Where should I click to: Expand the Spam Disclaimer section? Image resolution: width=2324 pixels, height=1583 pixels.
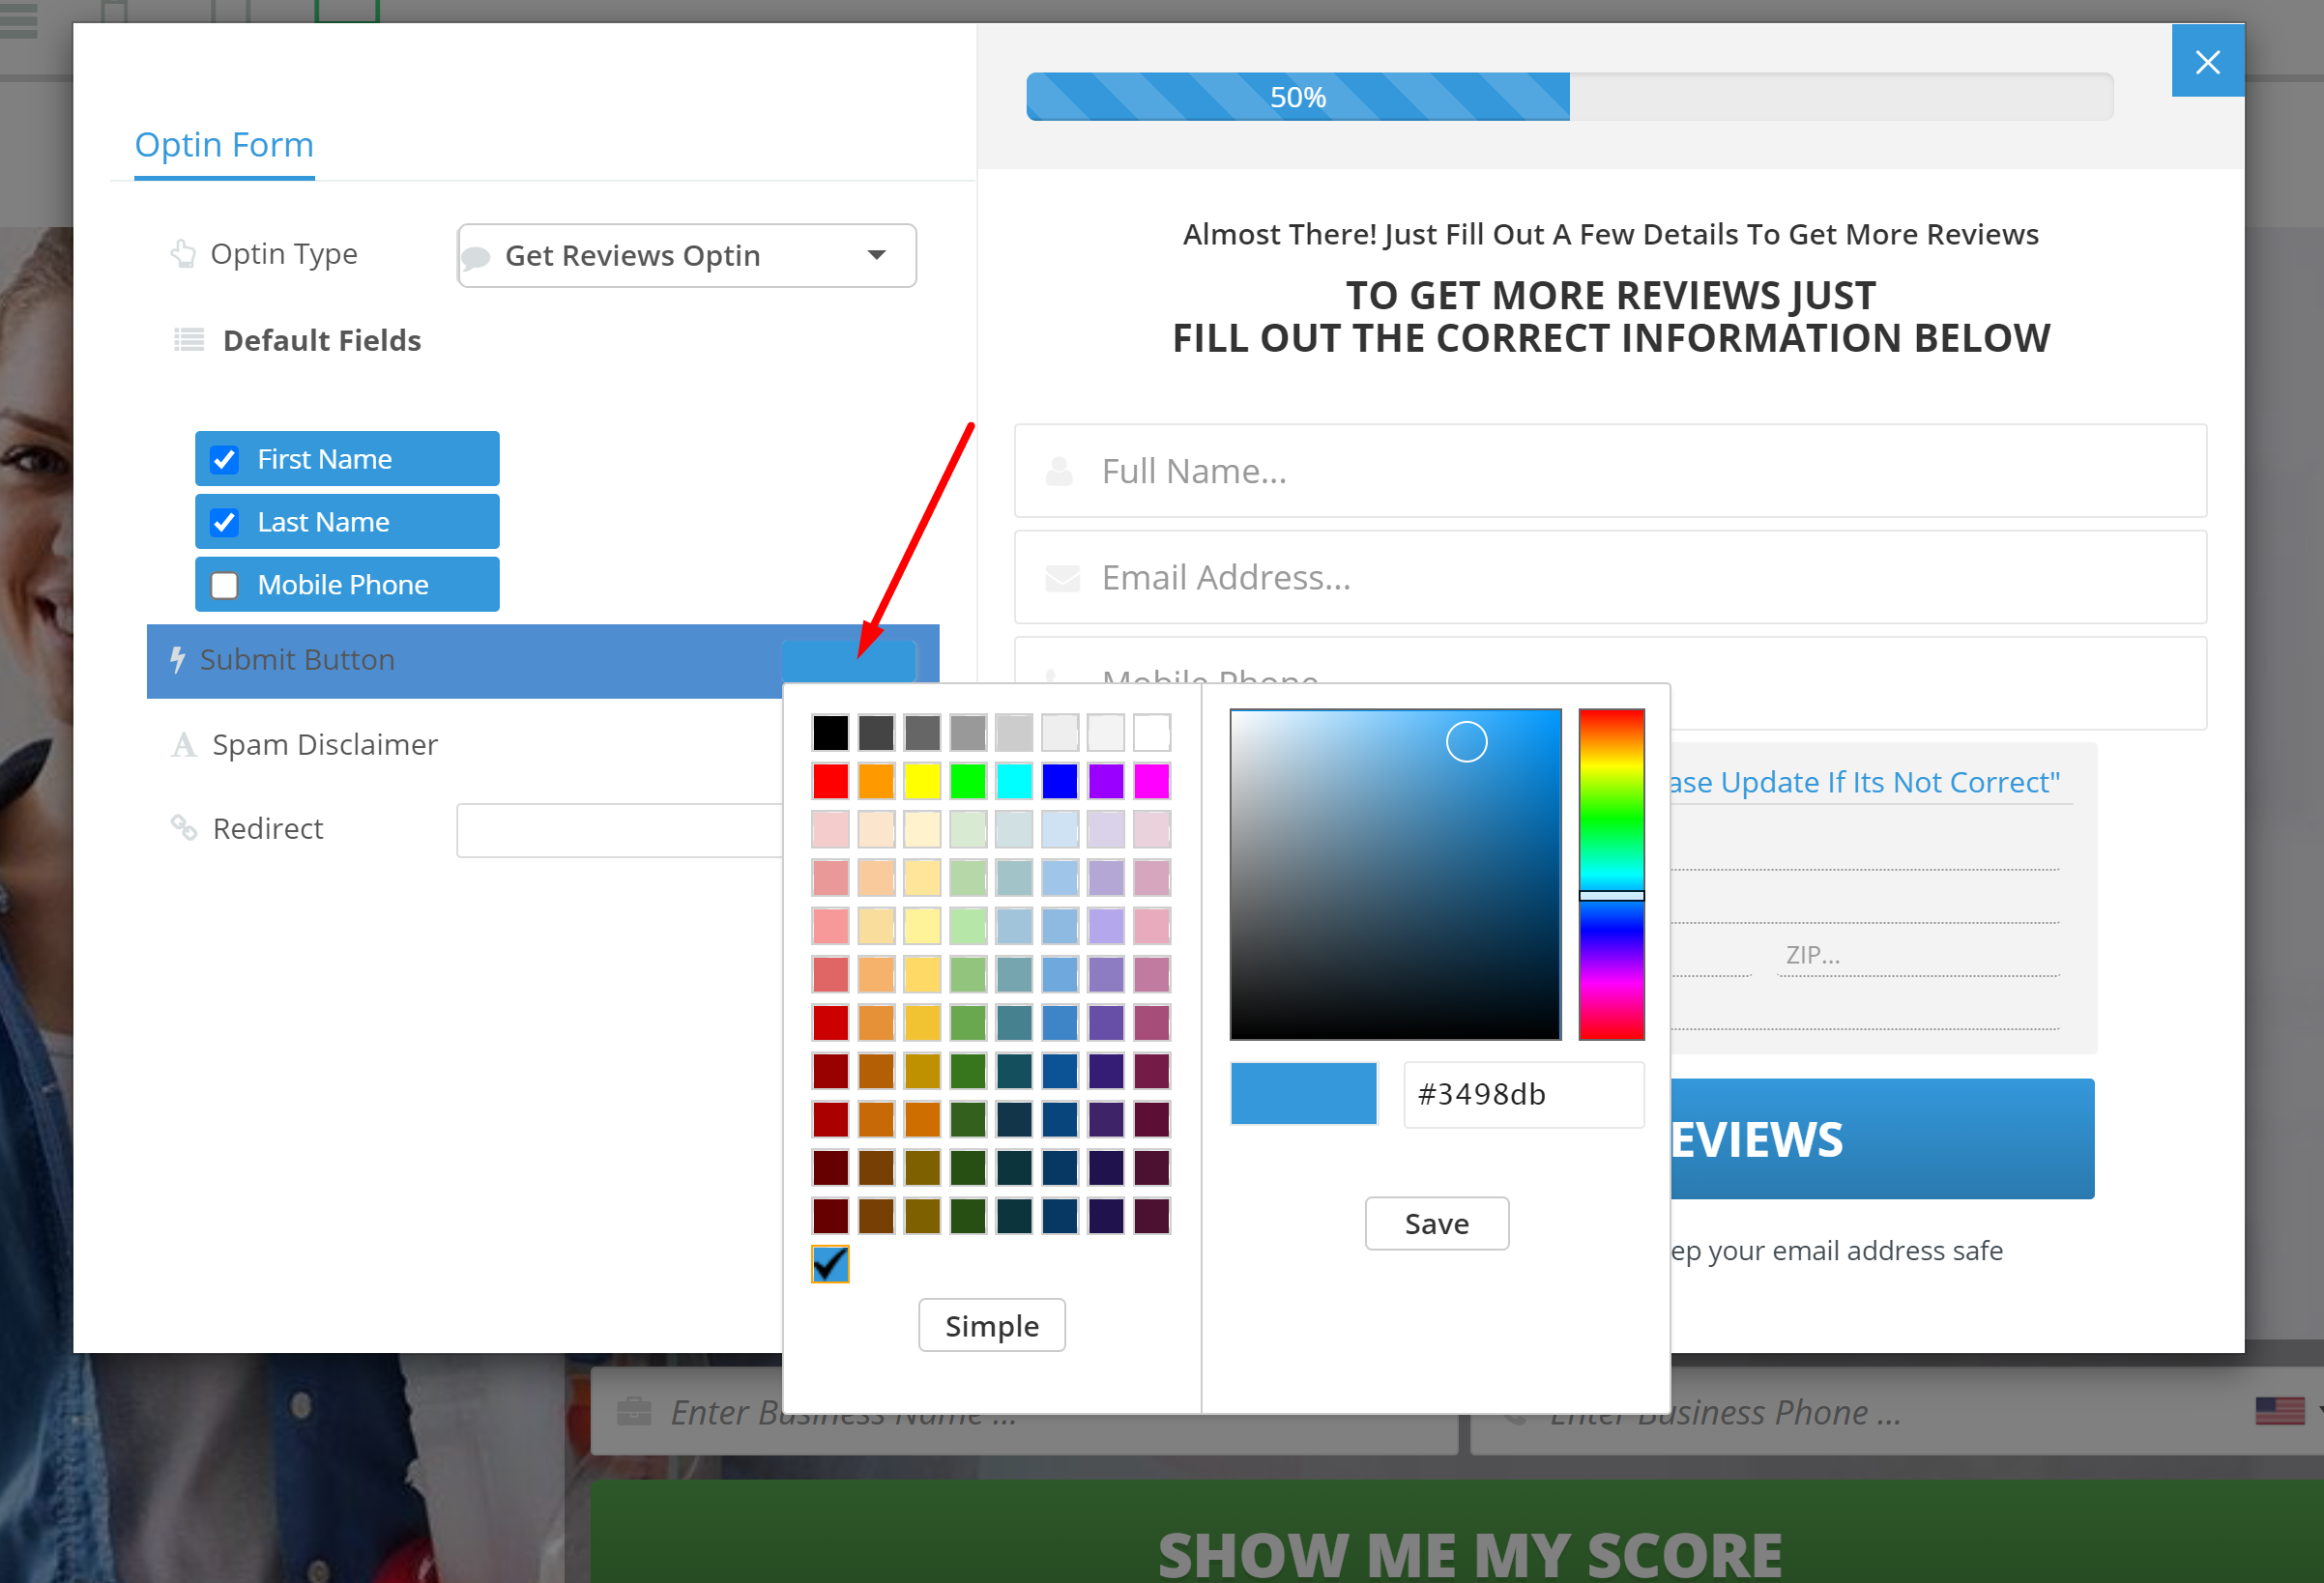point(325,745)
